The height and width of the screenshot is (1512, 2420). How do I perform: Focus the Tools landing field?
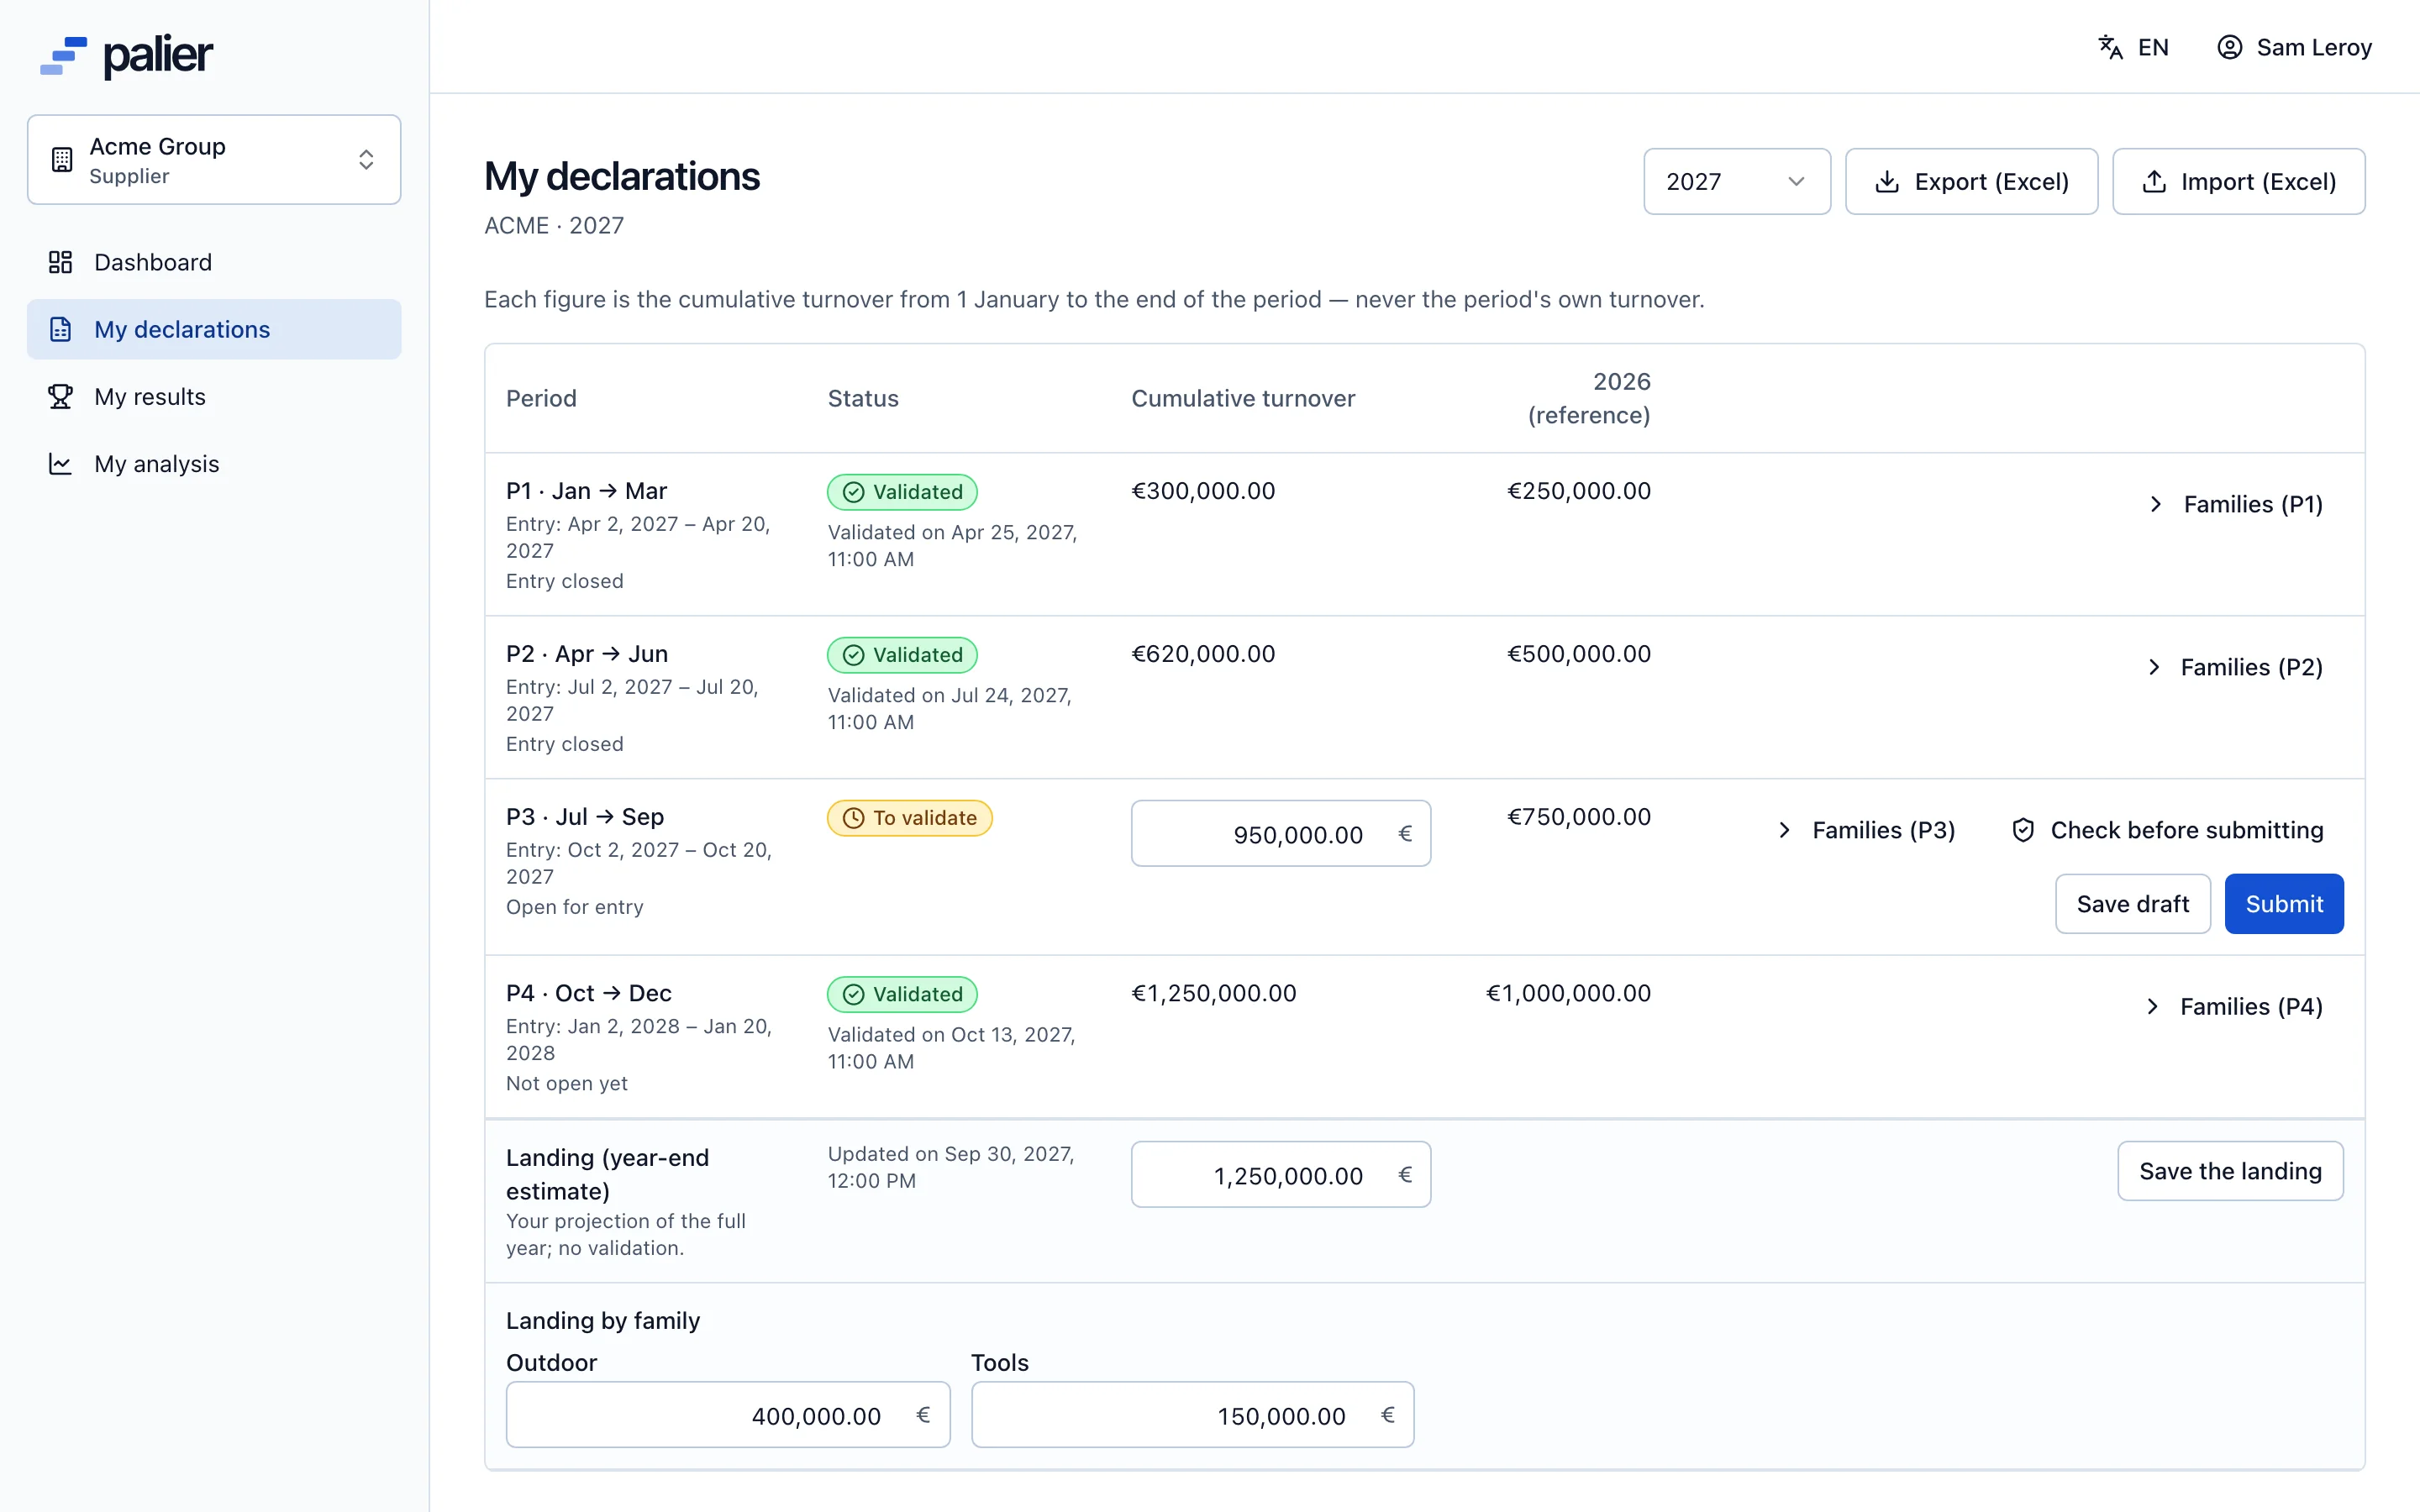coord(1192,1415)
